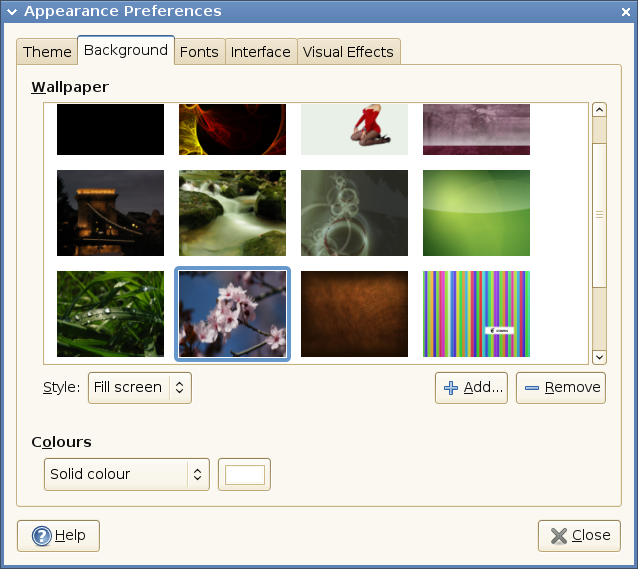Screen dimensions: 638x569
Task: Pick the brown leather texture wallpaper
Action: click(354, 314)
